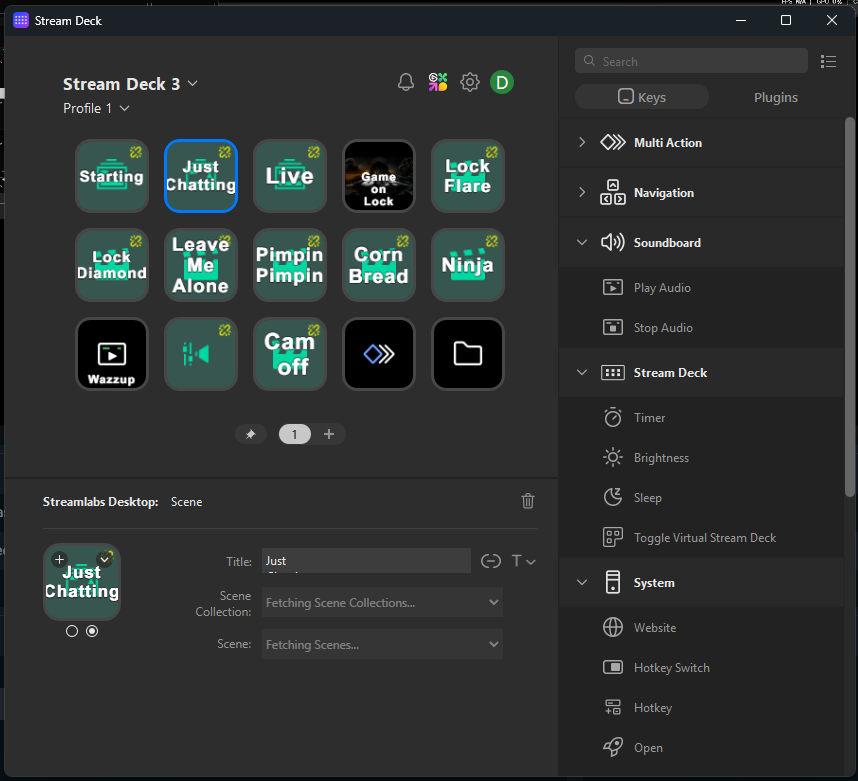Select the Toggle Virtual Stream Deck action
The height and width of the screenshot is (781, 858).
click(x=703, y=537)
